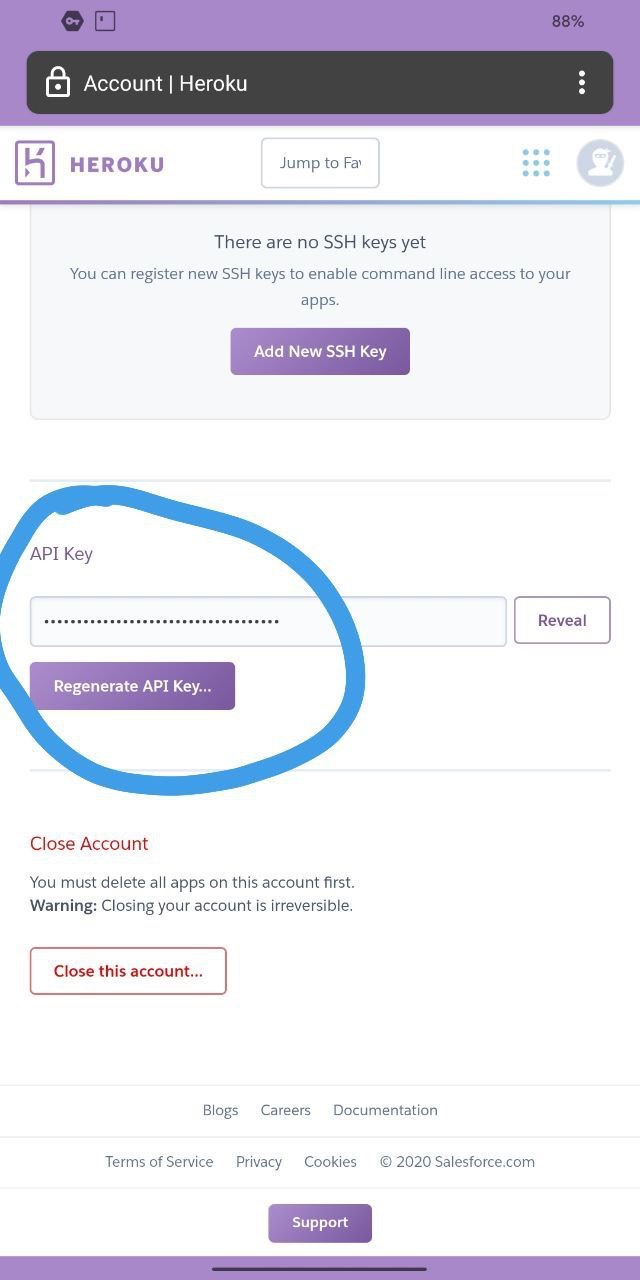The height and width of the screenshot is (1280, 640).
Task: Click the masked API Key field
Action: (268, 621)
